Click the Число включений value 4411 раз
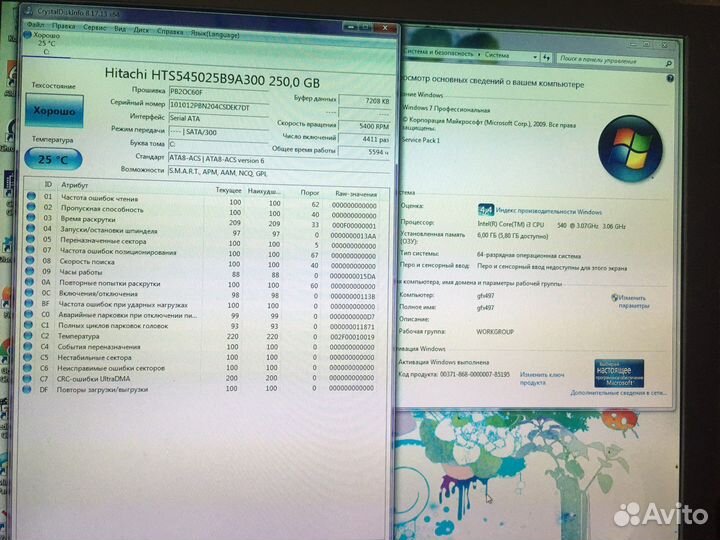The height and width of the screenshot is (540, 720). click(365, 138)
